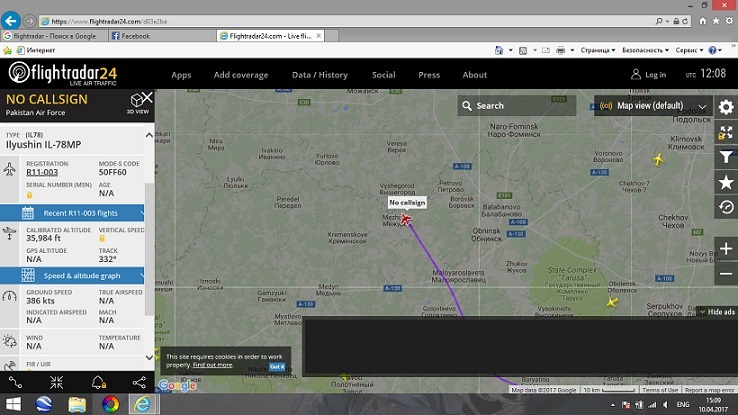Click the No callsign map label
The height and width of the screenshot is (415, 738).
point(407,202)
